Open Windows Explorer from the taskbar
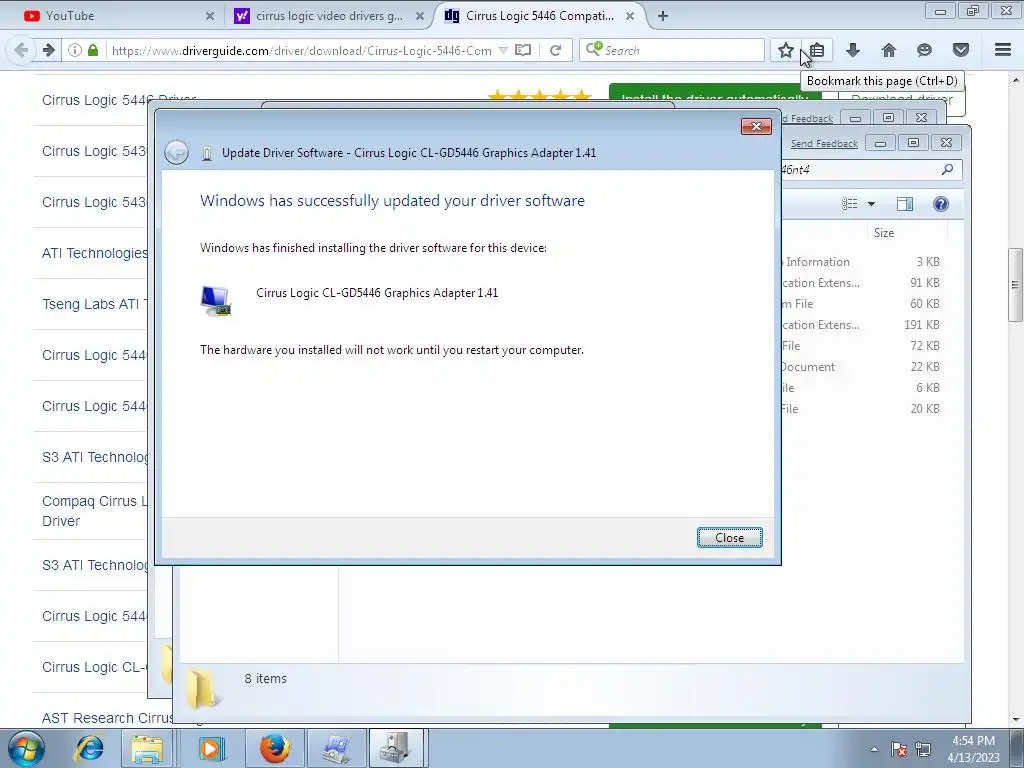Screen dimensions: 1024x768 [x=148, y=748]
